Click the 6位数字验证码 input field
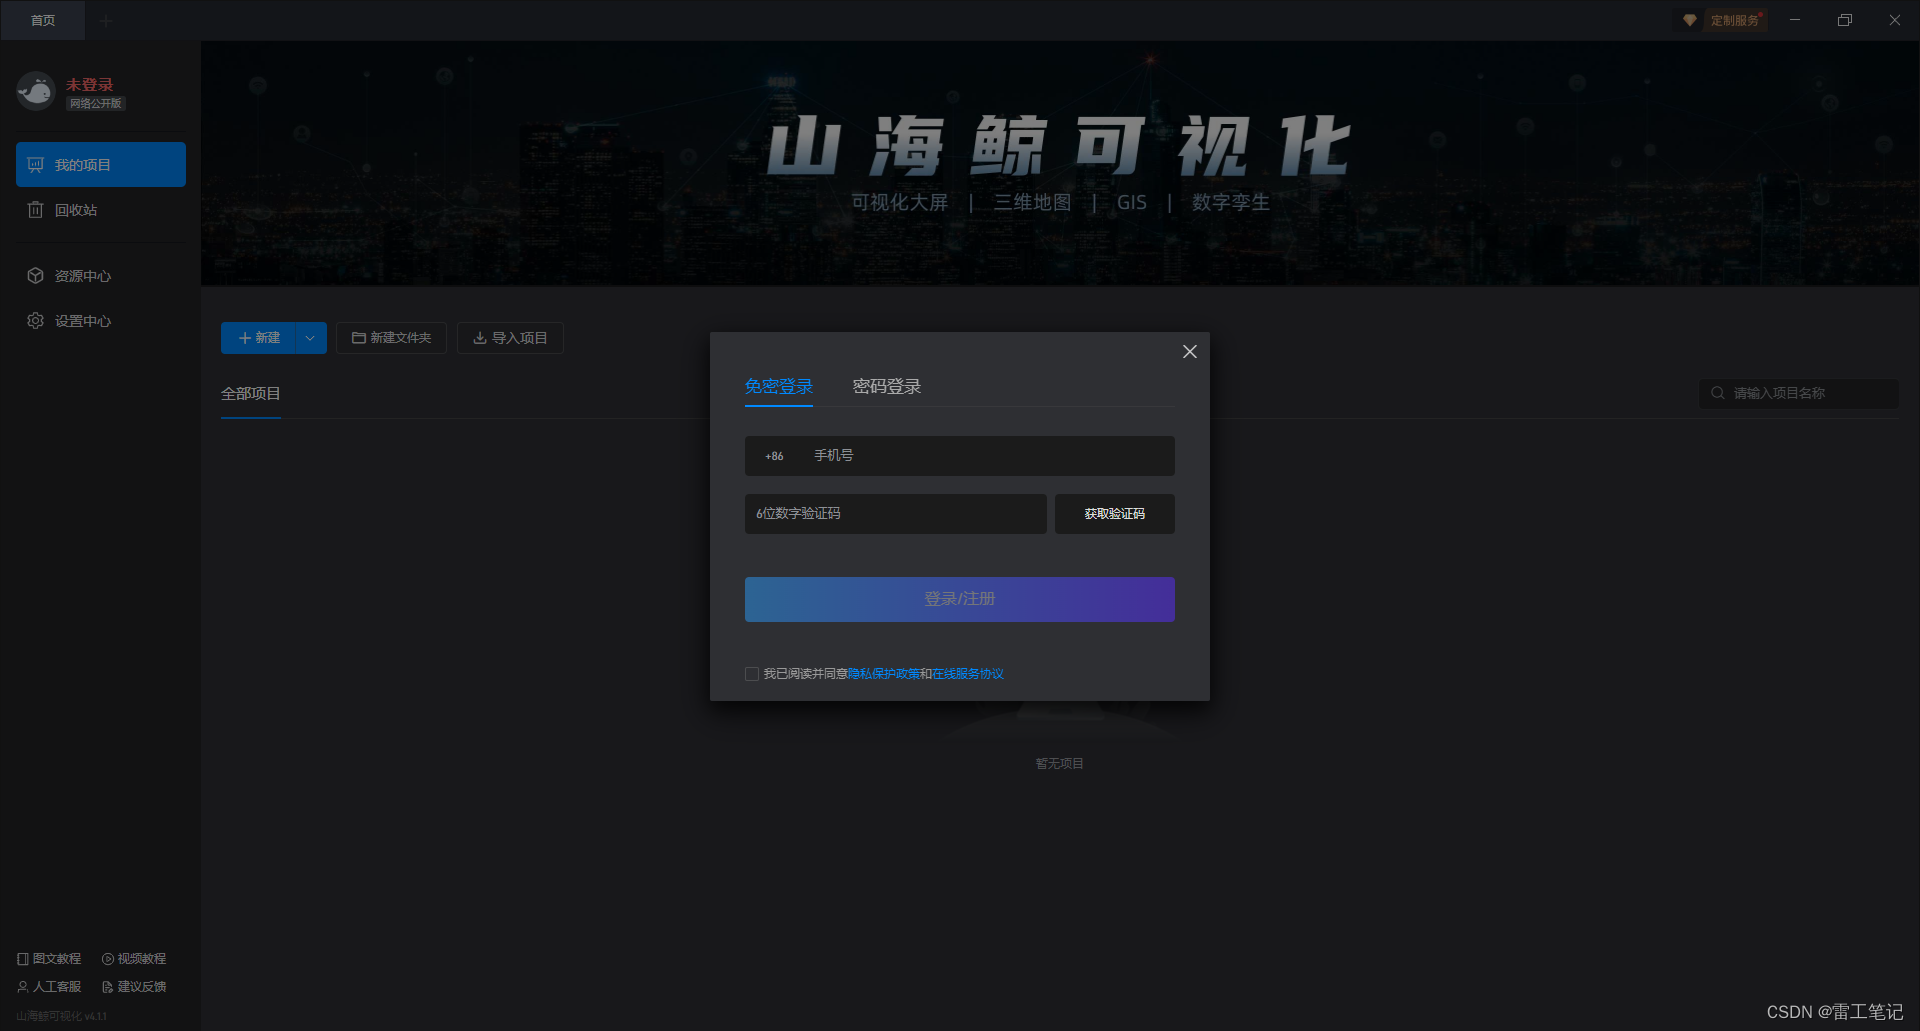 click(x=896, y=514)
